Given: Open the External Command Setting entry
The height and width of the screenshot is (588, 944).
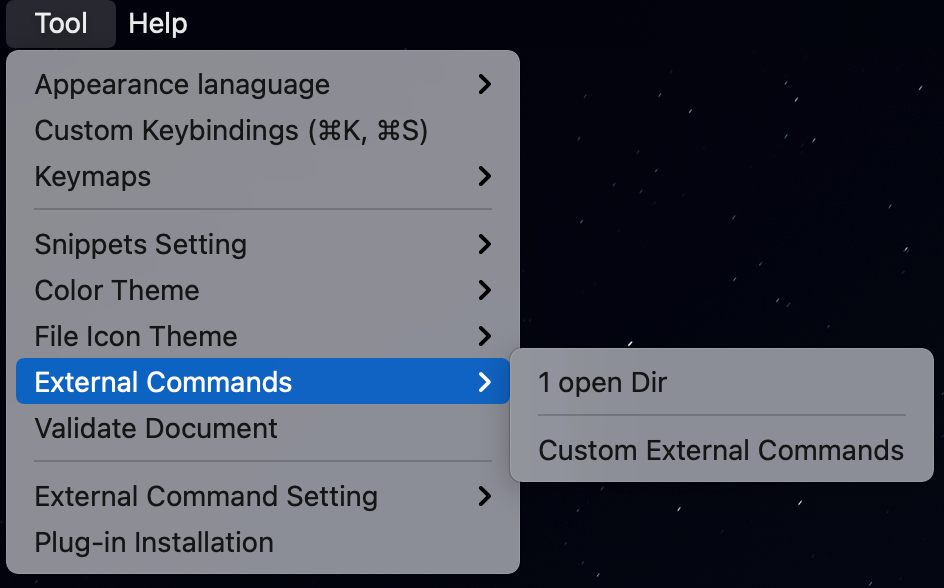Looking at the screenshot, I should tap(206, 497).
